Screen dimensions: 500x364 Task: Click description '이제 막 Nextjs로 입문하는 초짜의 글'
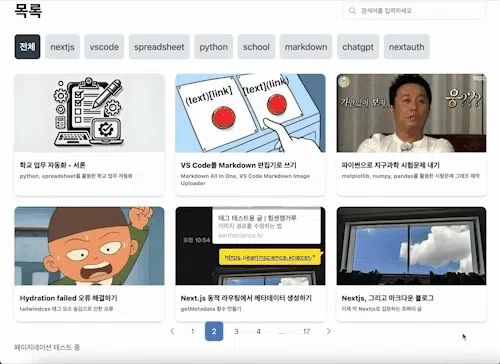click(382, 309)
